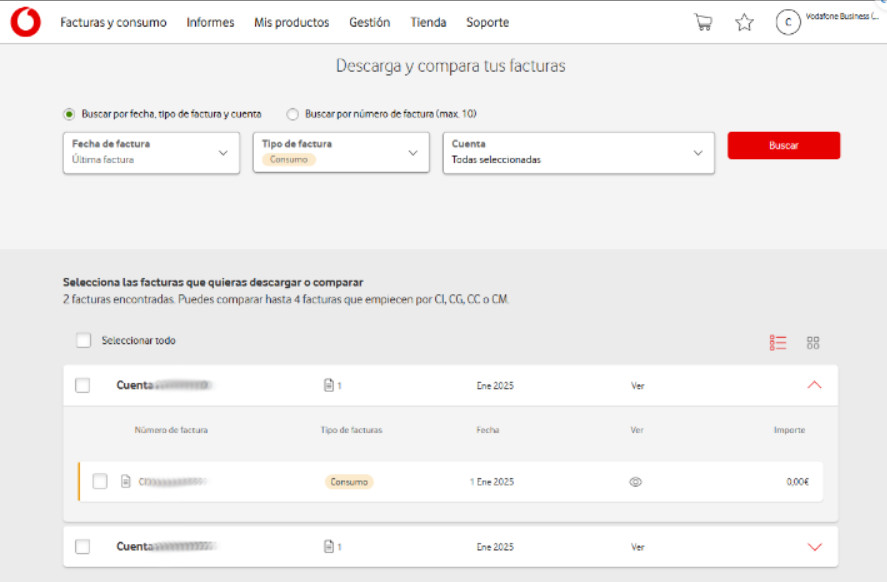887x582 pixels.
Task: Open the Mis productos menu
Action: [x=291, y=22]
